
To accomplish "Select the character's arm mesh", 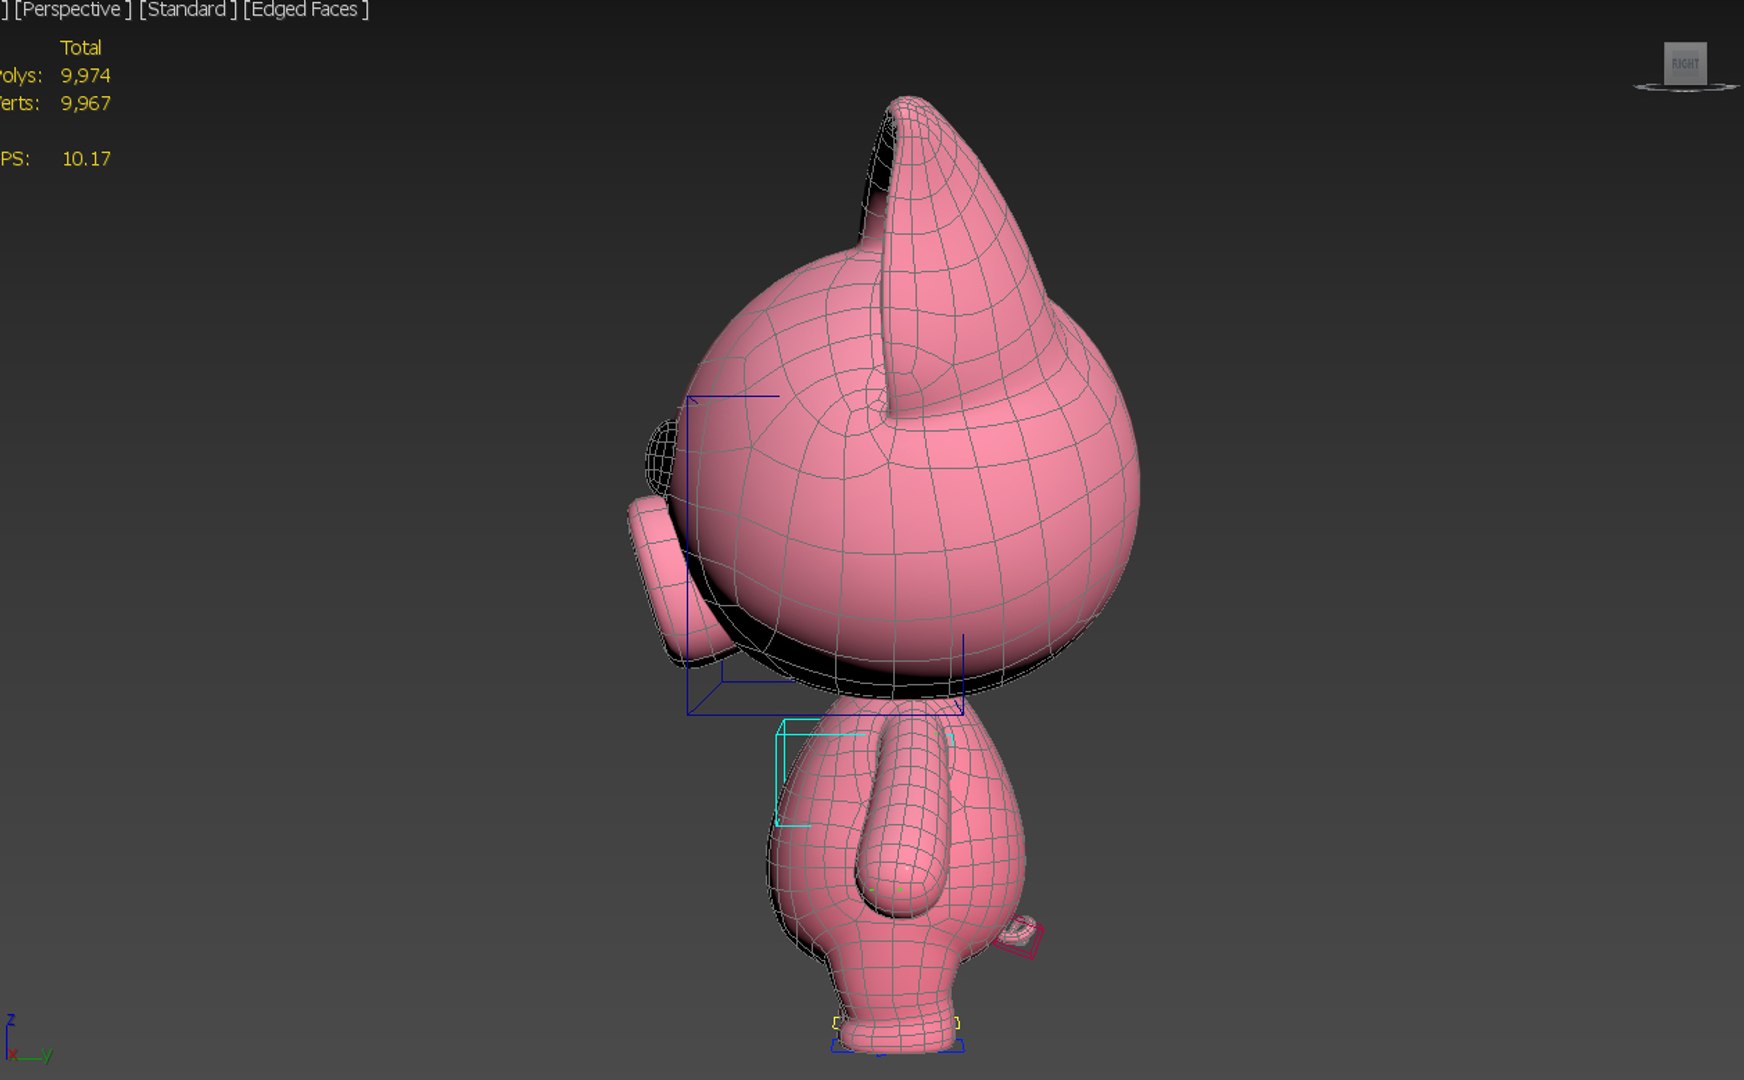I will (x=903, y=818).
